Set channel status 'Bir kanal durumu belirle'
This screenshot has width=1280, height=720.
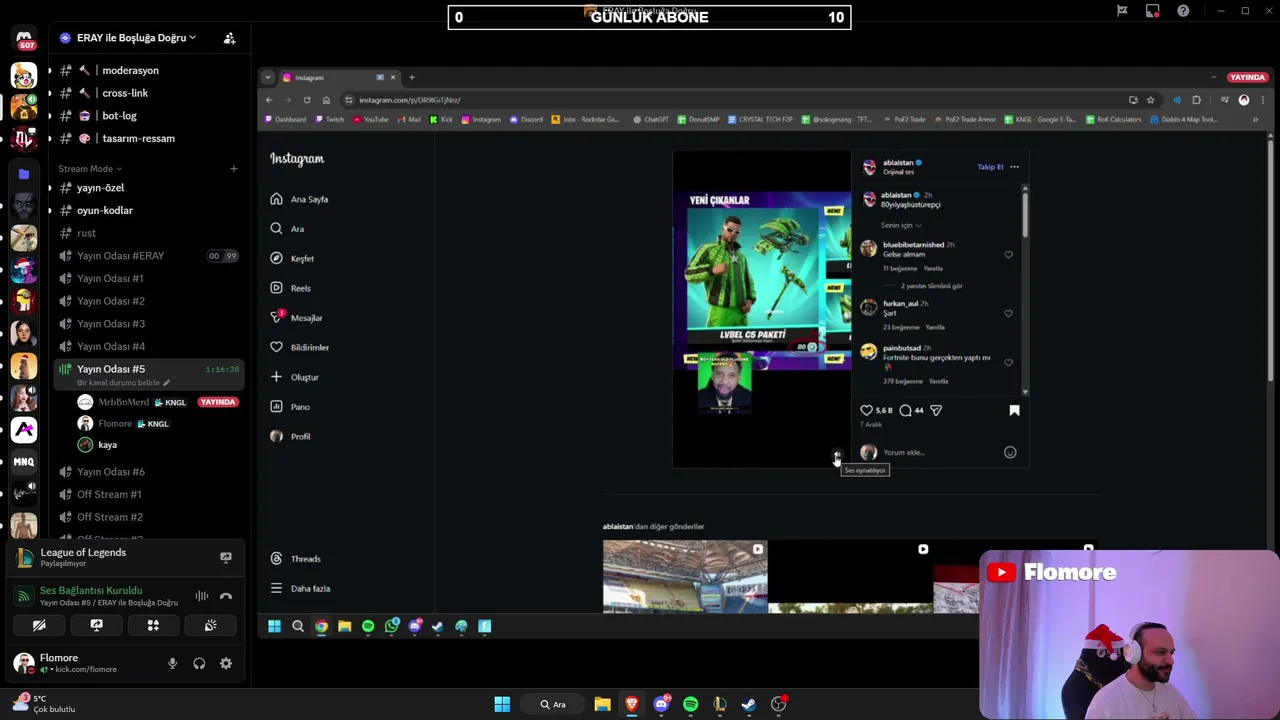pyautogui.click(x=123, y=383)
